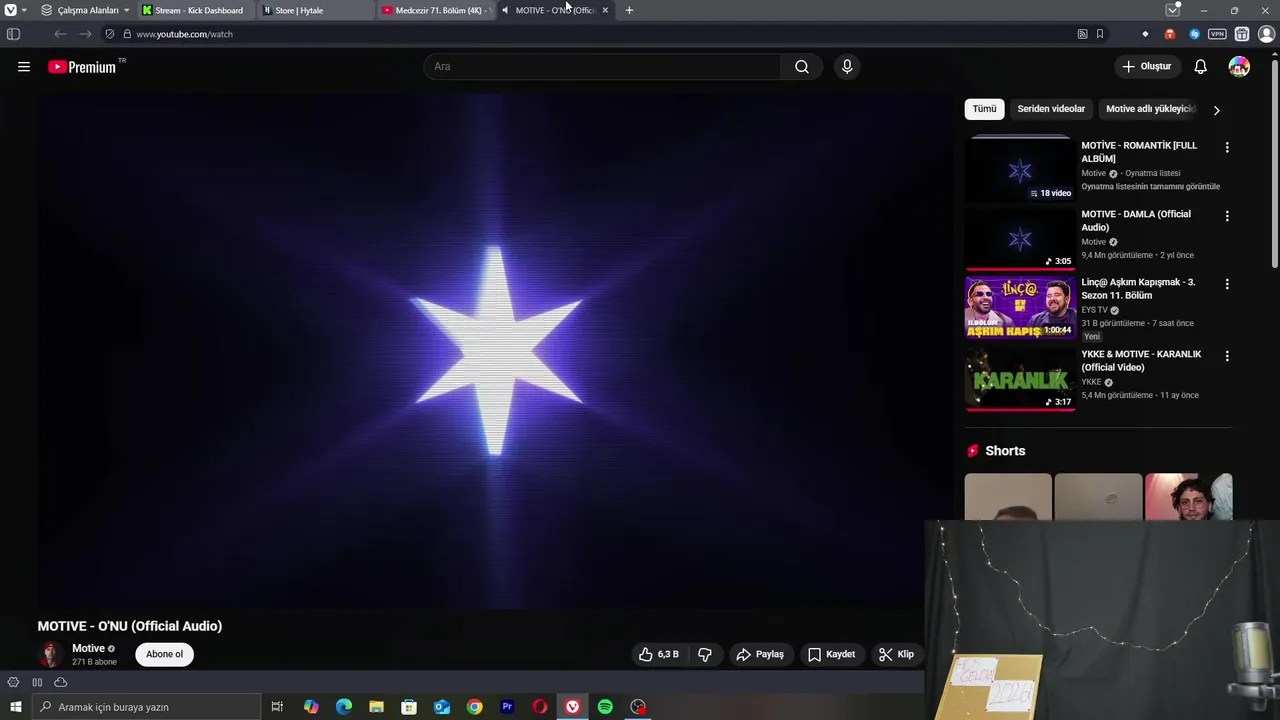
Task: Open the tracker blocker shield icon
Action: (110, 34)
